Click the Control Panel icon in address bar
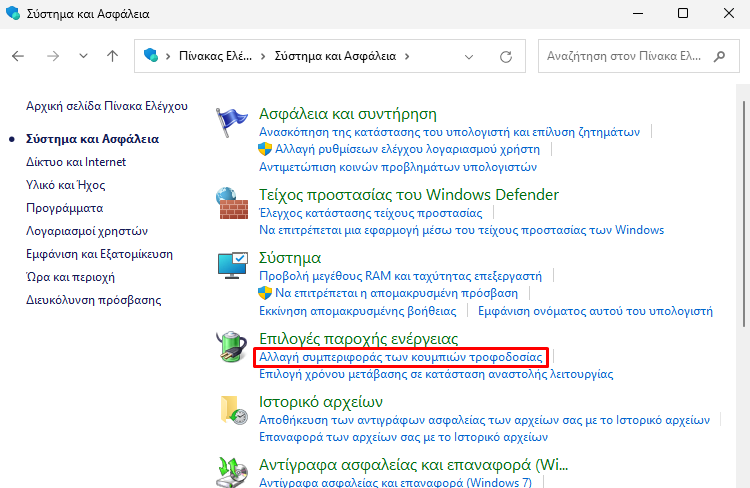The image size is (750, 488). pyautogui.click(x=151, y=55)
